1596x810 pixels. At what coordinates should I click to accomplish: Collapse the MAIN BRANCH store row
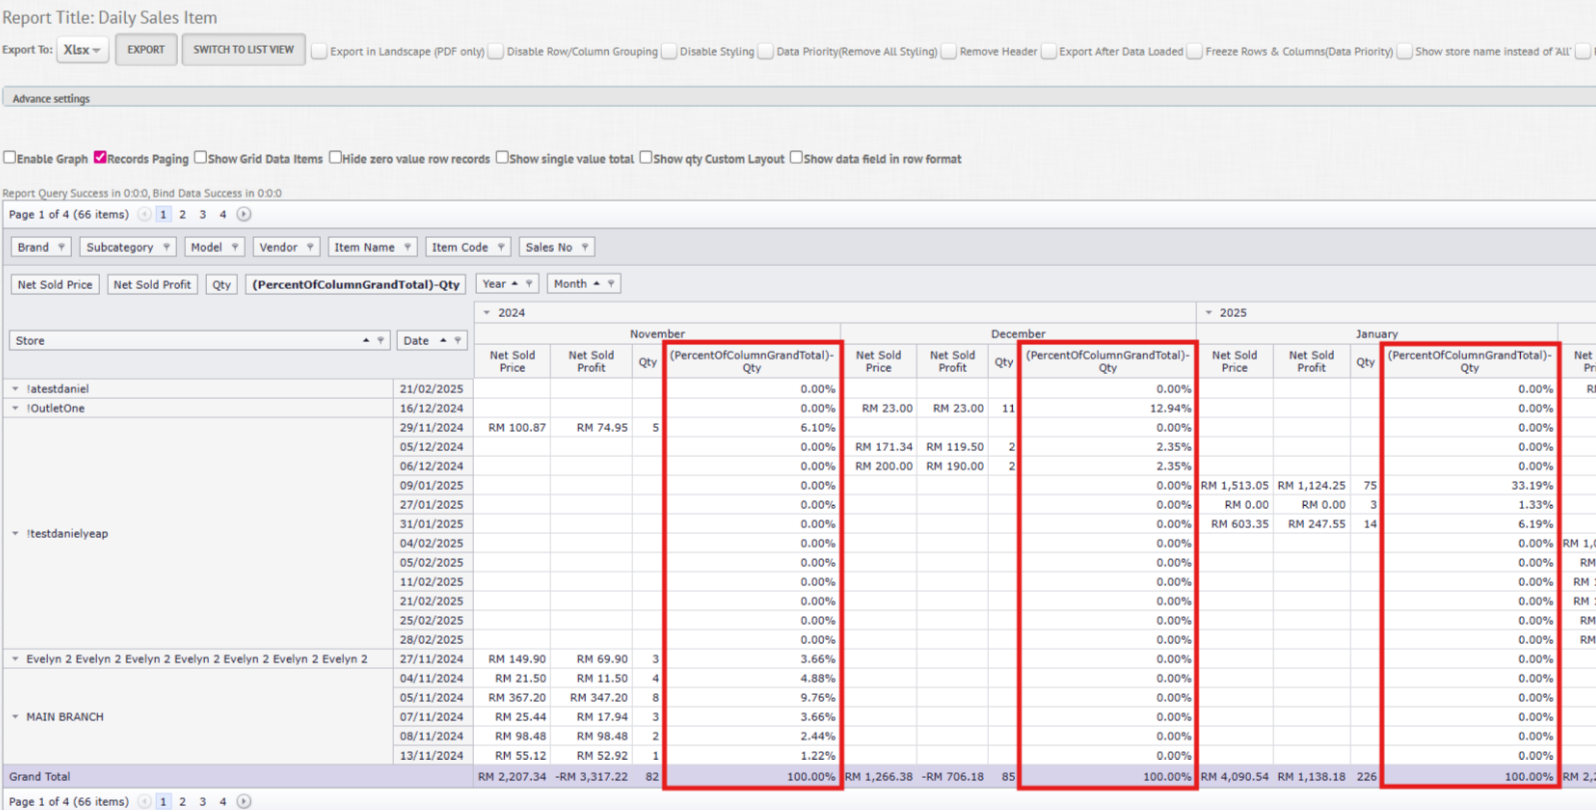tap(15, 717)
